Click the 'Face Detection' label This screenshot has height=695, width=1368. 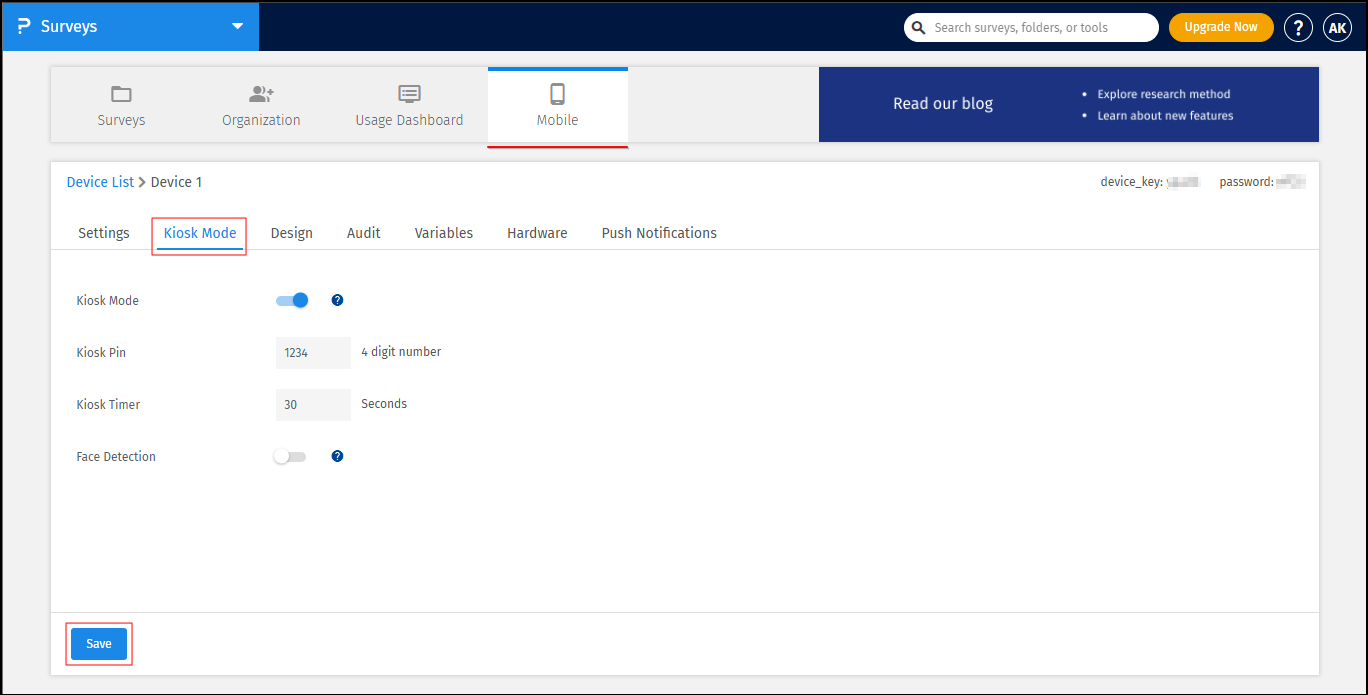(116, 457)
